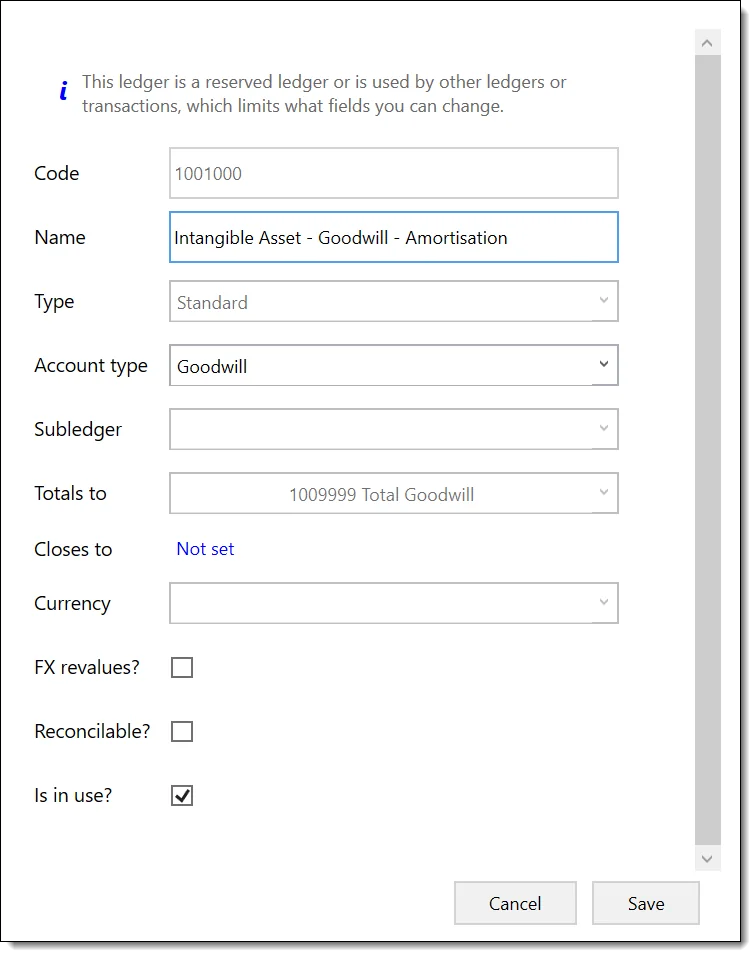The image size is (756, 957).
Task: Click the Totals to label
Action: [70, 493]
